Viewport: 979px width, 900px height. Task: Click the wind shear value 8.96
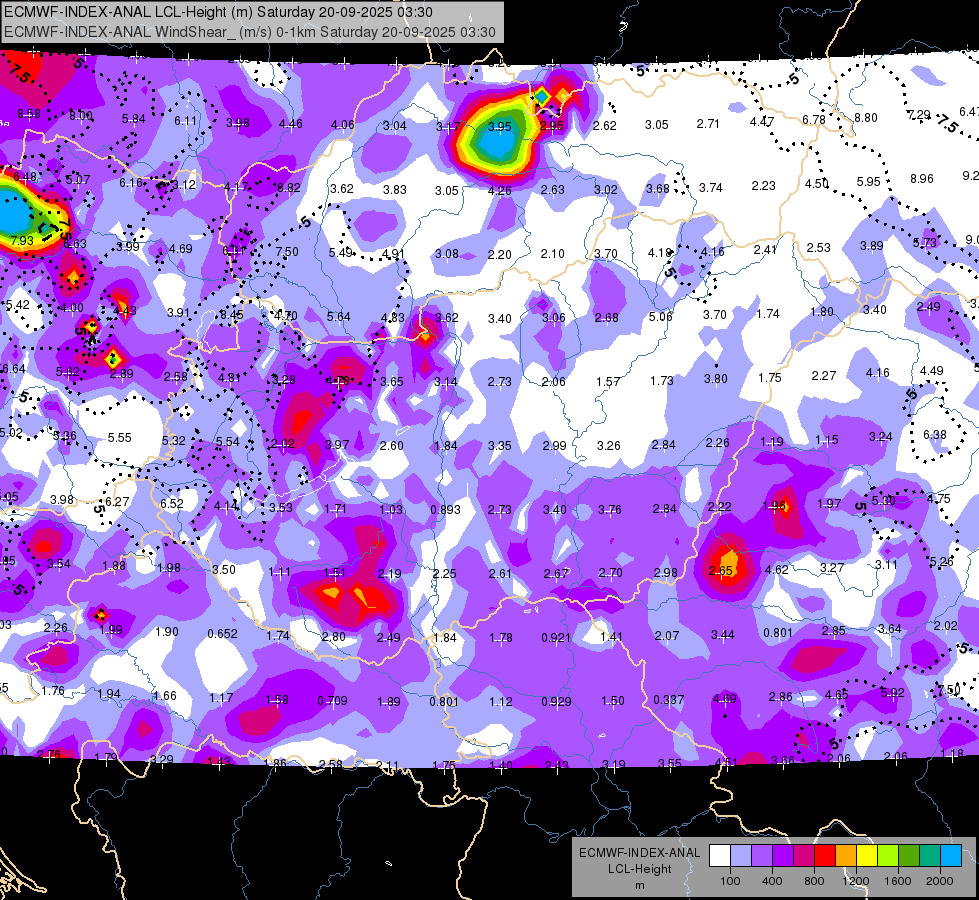click(922, 179)
